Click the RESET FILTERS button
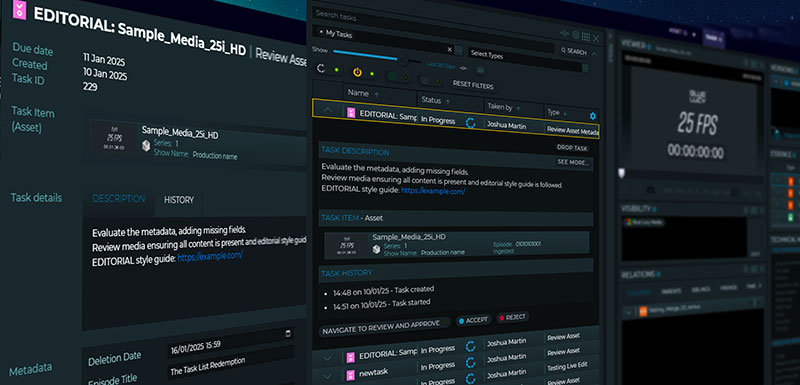Viewport: 800px width, 385px height. pyautogui.click(x=473, y=85)
